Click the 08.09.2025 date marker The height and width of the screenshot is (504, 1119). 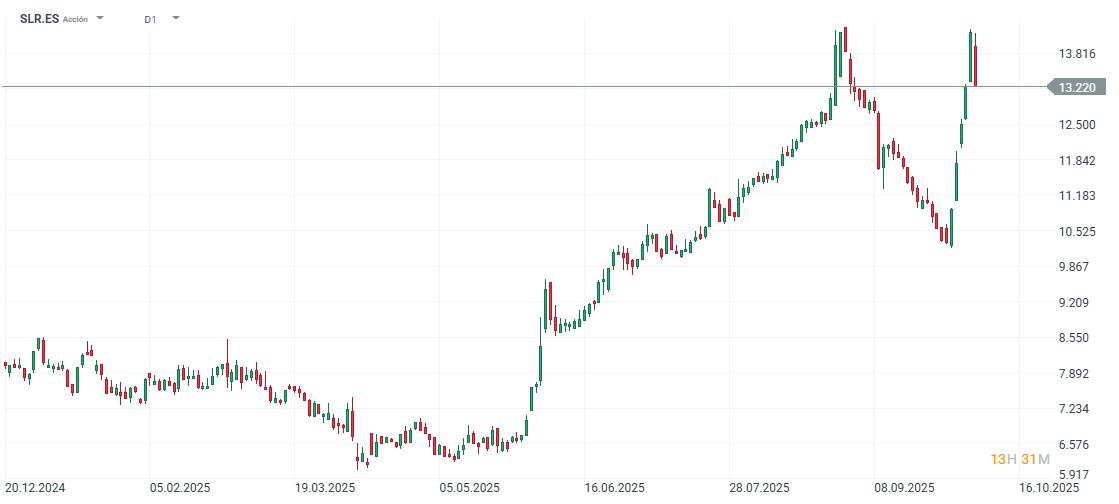pos(901,488)
